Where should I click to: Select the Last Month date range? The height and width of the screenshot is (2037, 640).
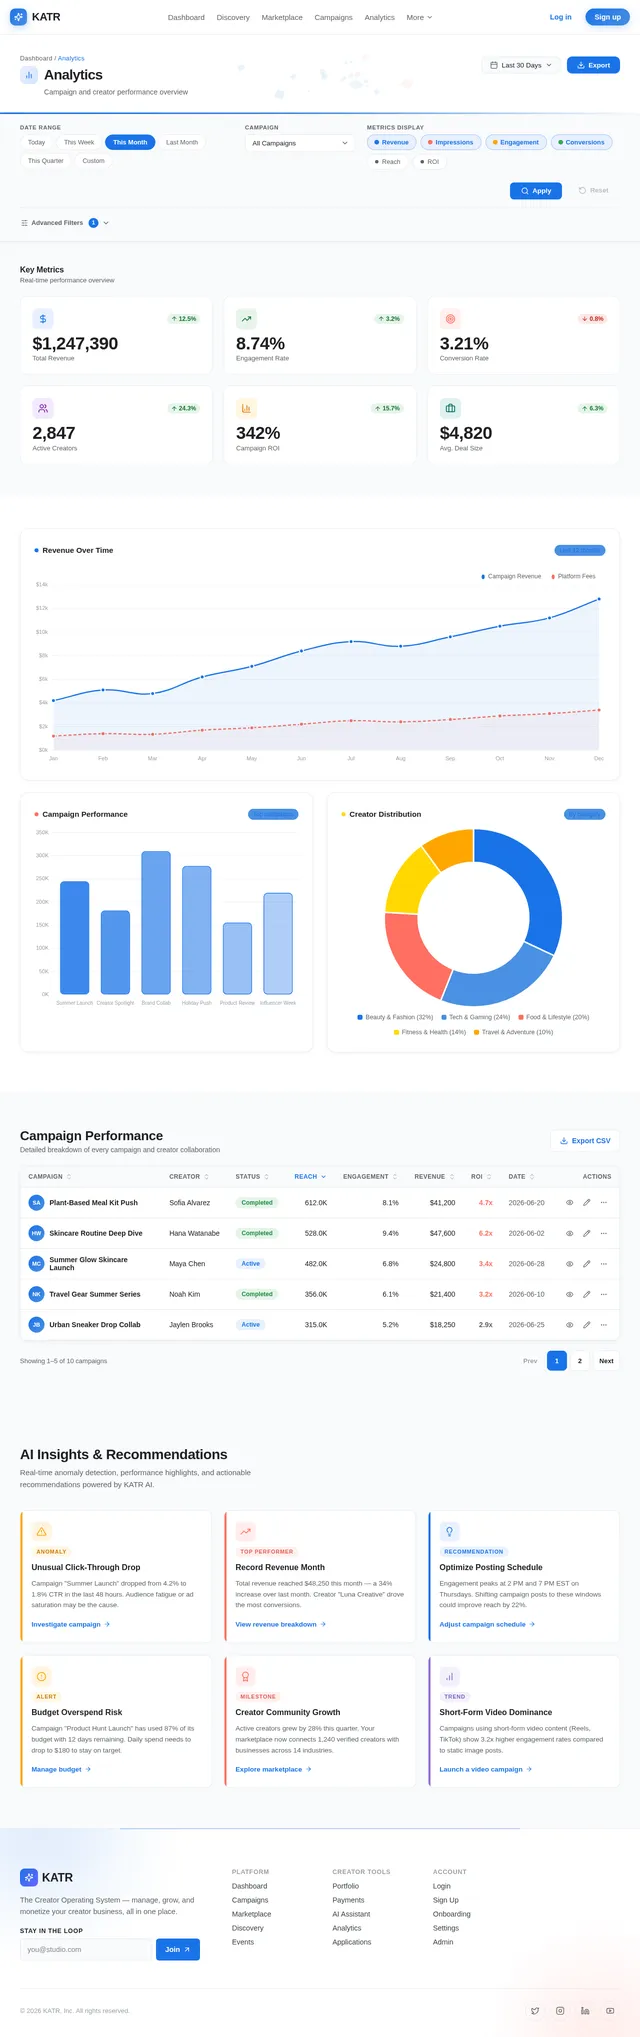(182, 142)
